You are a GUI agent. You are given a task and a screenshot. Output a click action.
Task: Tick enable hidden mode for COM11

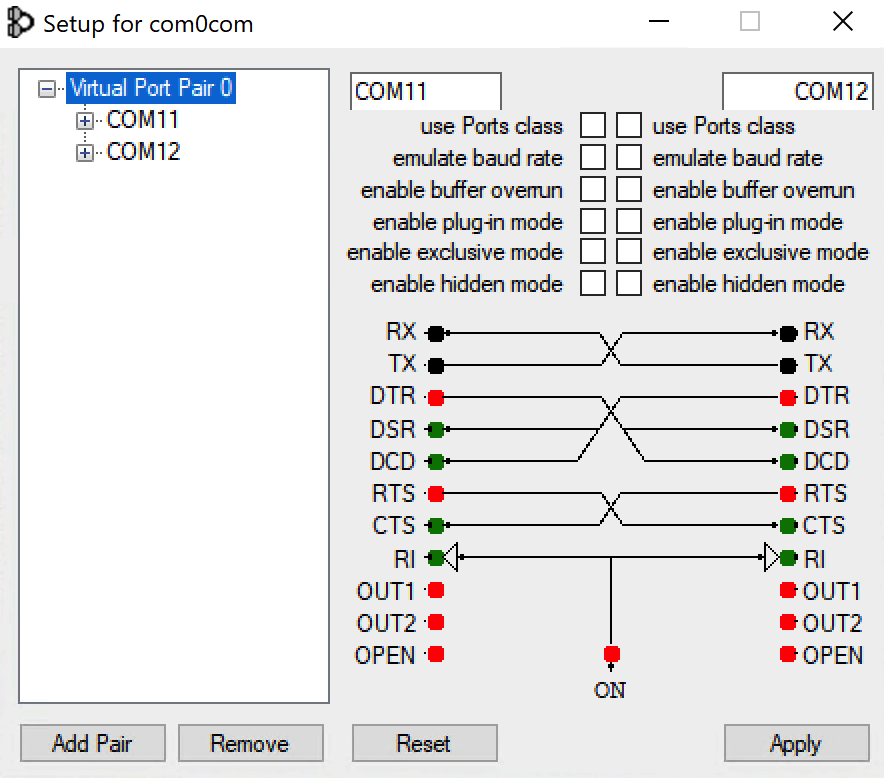[593, 283]
